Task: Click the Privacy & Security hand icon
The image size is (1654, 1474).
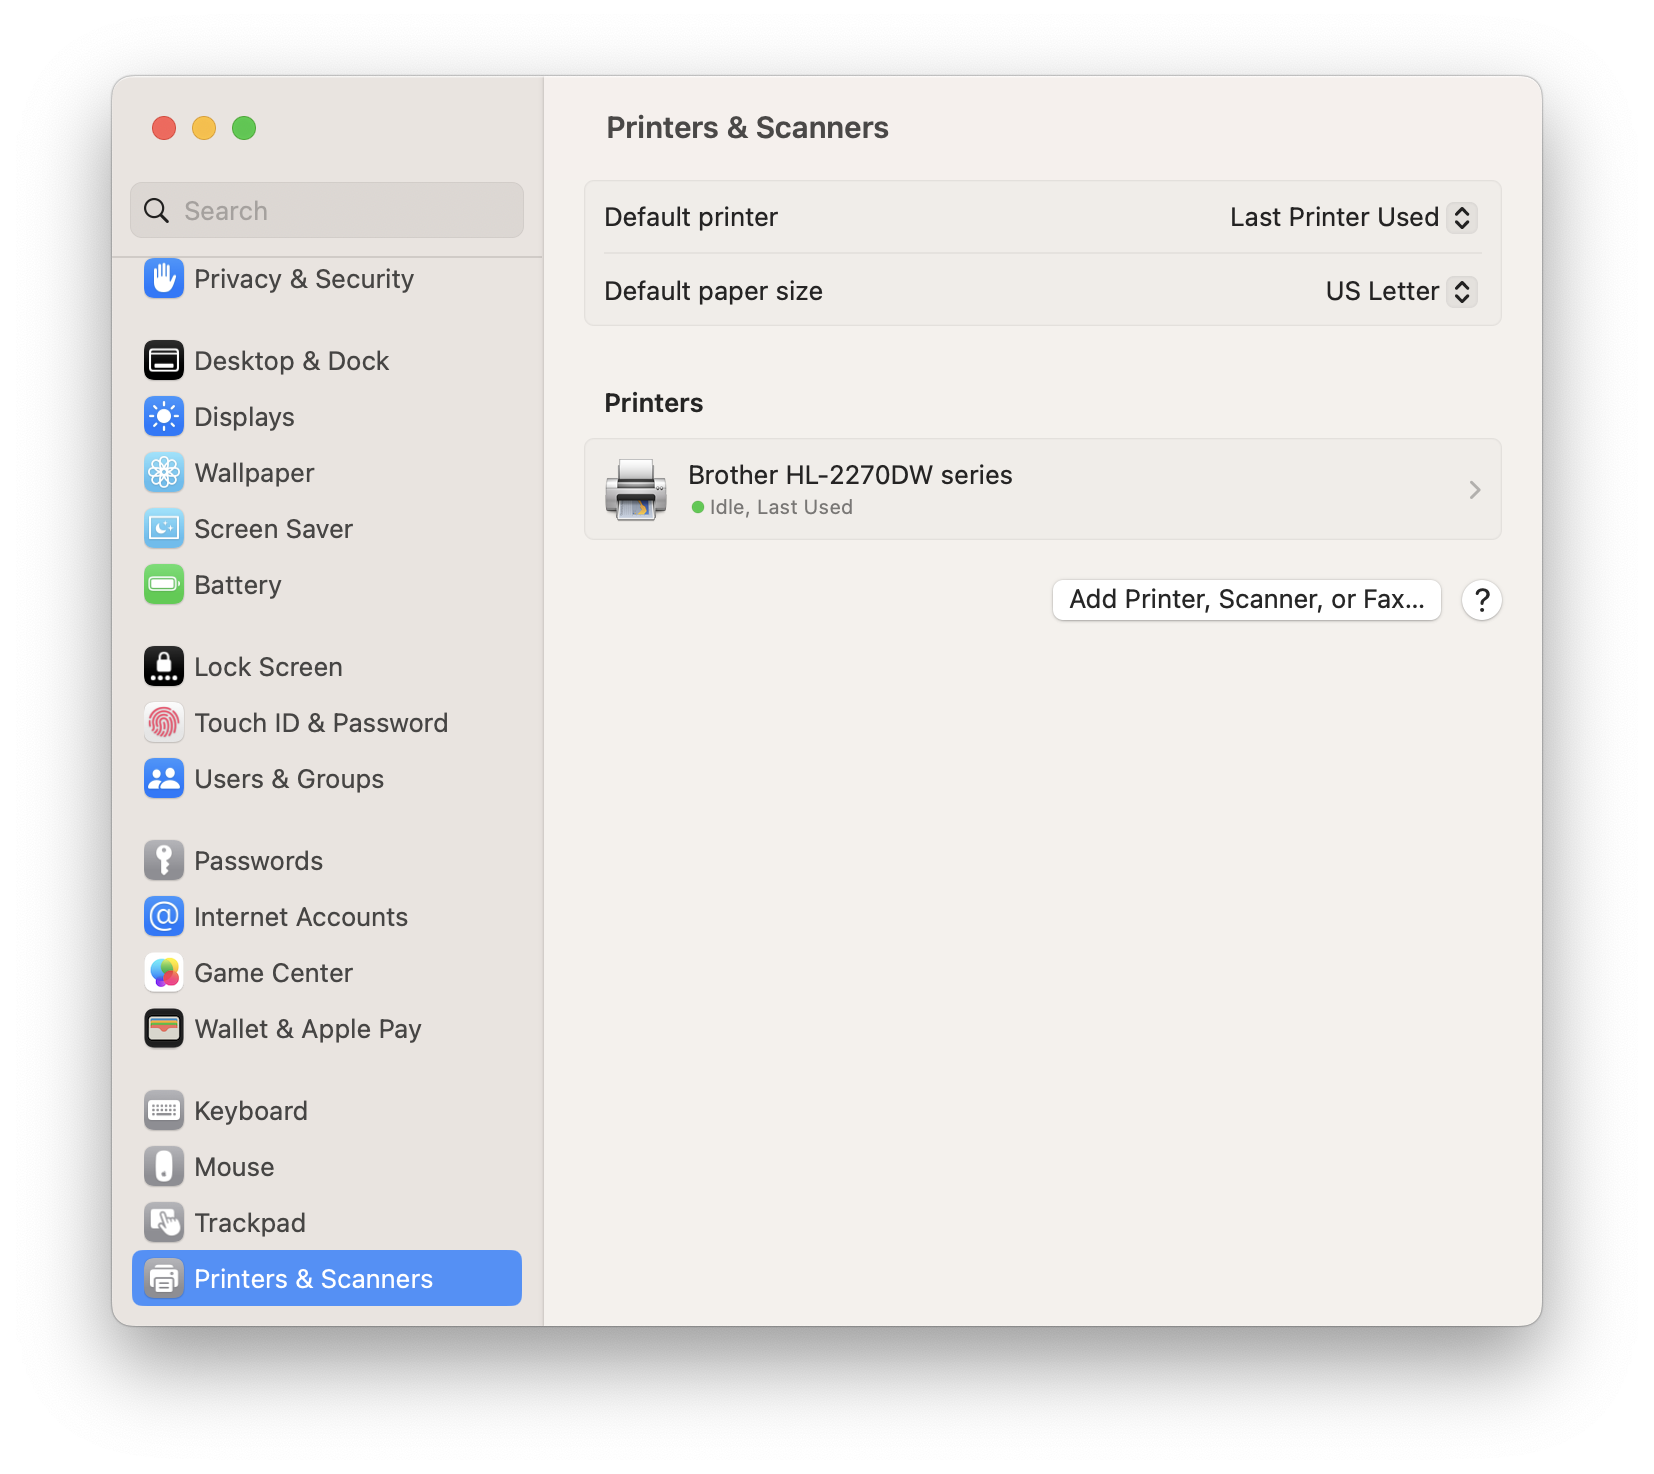Action: point(164,279)
